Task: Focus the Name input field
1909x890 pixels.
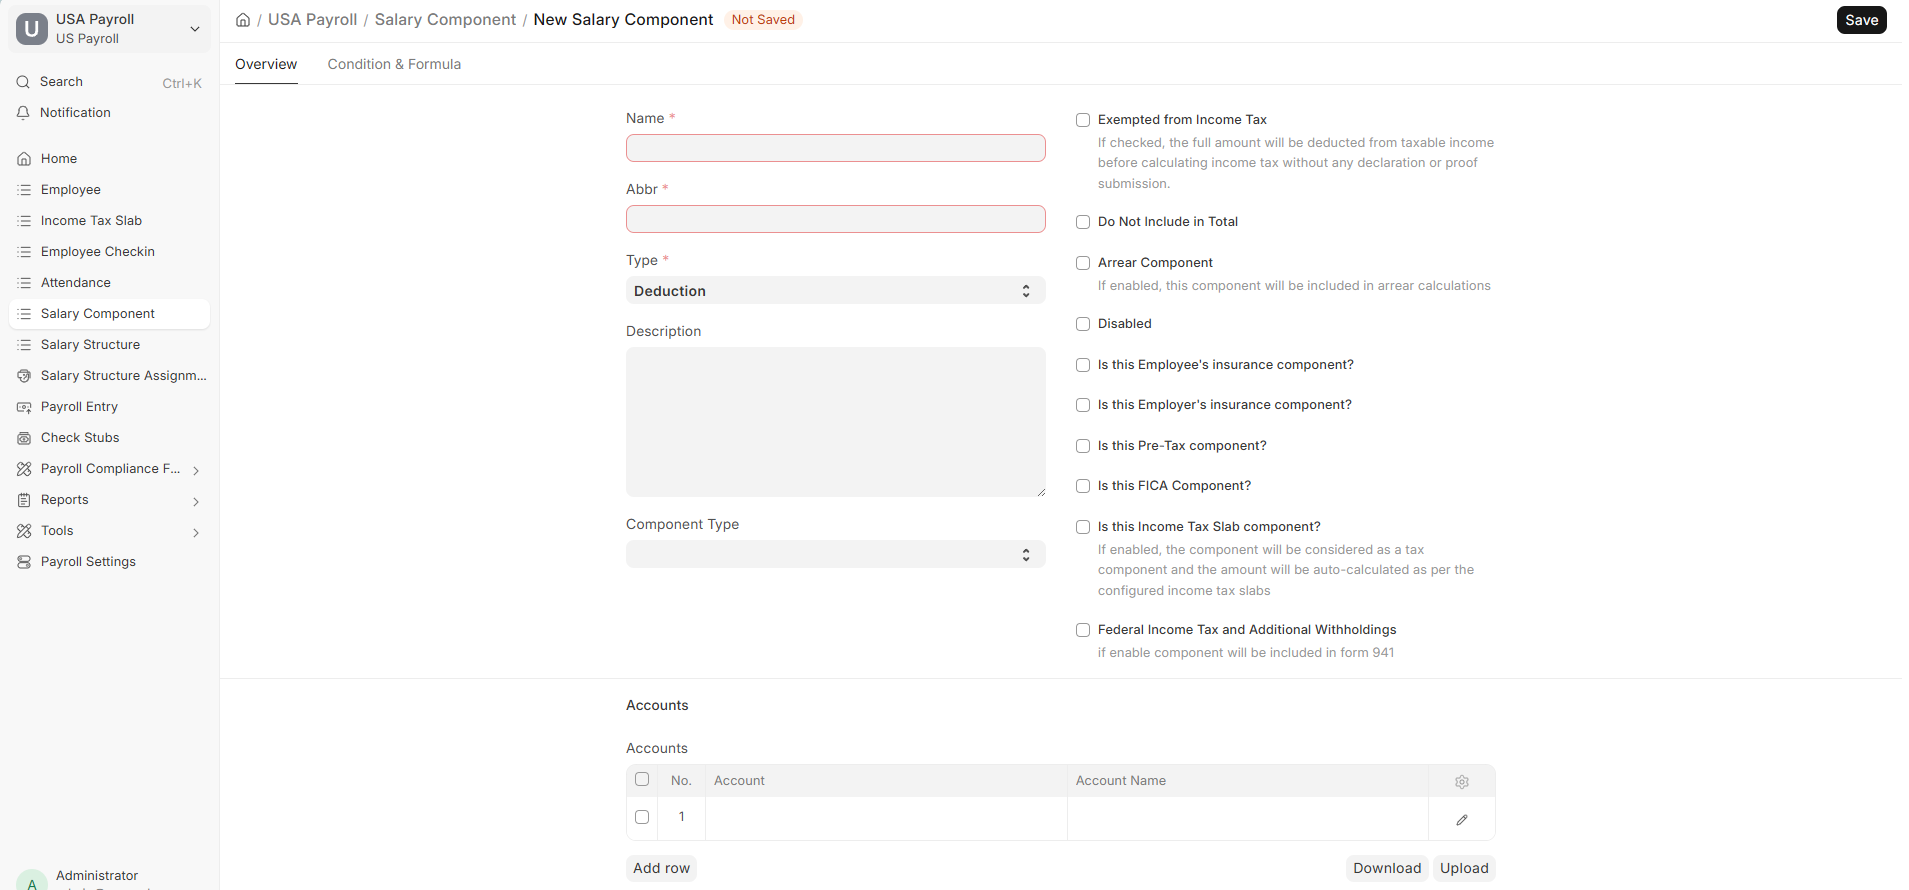Action: click(x=836, y=148)
